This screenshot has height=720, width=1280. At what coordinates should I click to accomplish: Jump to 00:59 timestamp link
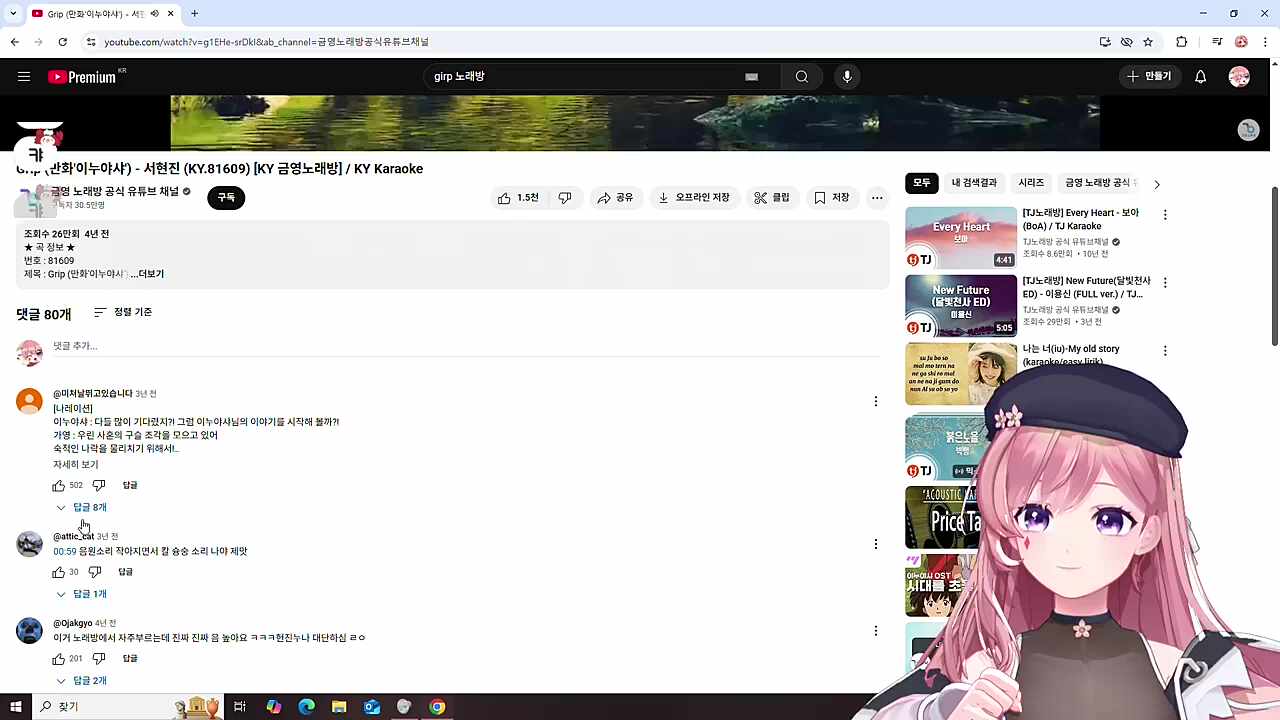coord(64,551)
